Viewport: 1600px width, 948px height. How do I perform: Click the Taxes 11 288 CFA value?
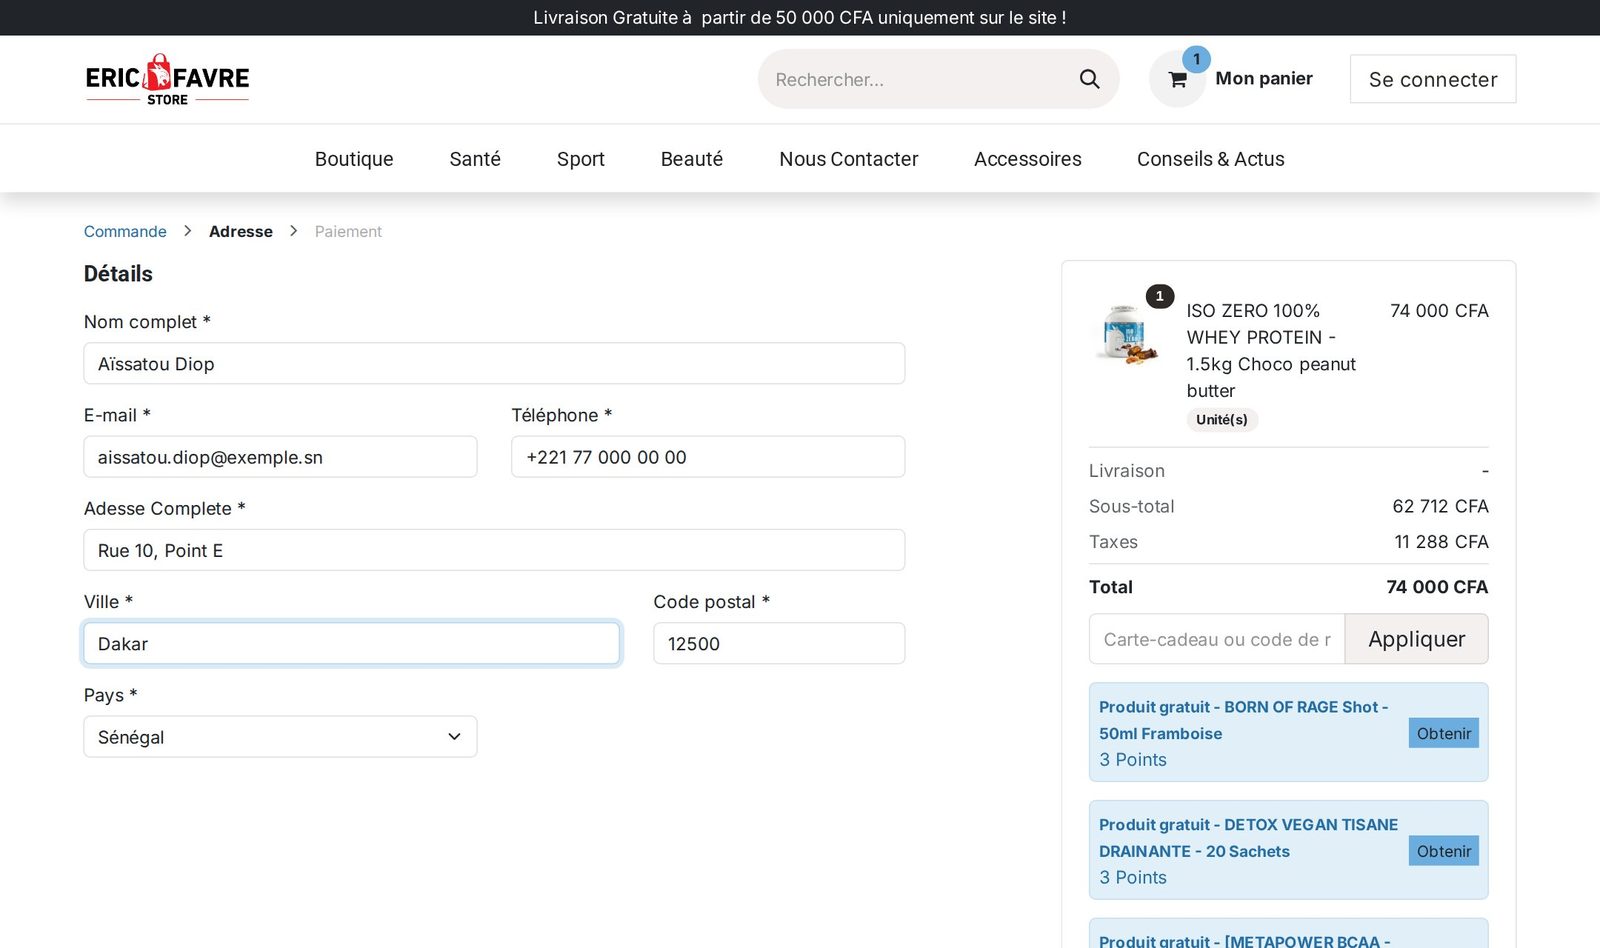pyautogui.click(x=1441, y=542)
